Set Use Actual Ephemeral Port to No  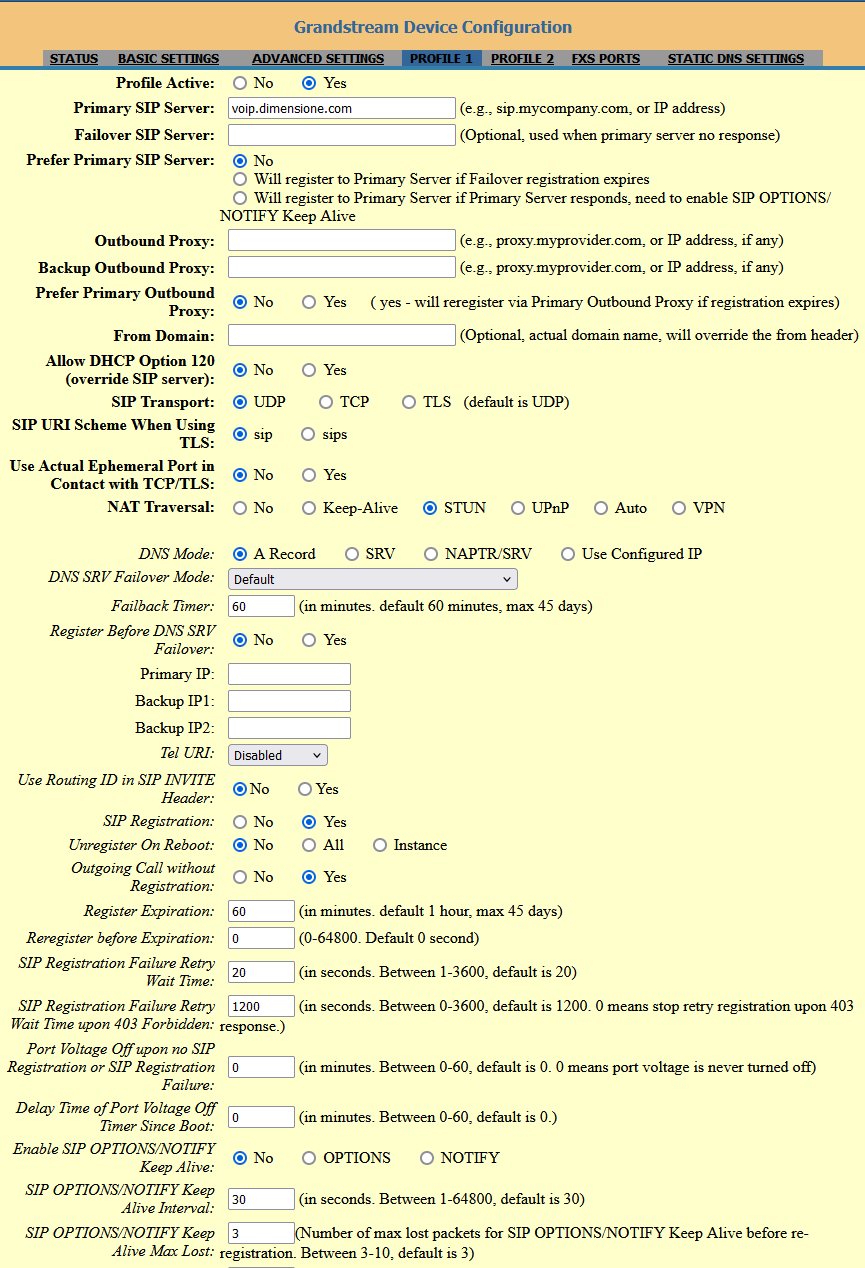240,475
